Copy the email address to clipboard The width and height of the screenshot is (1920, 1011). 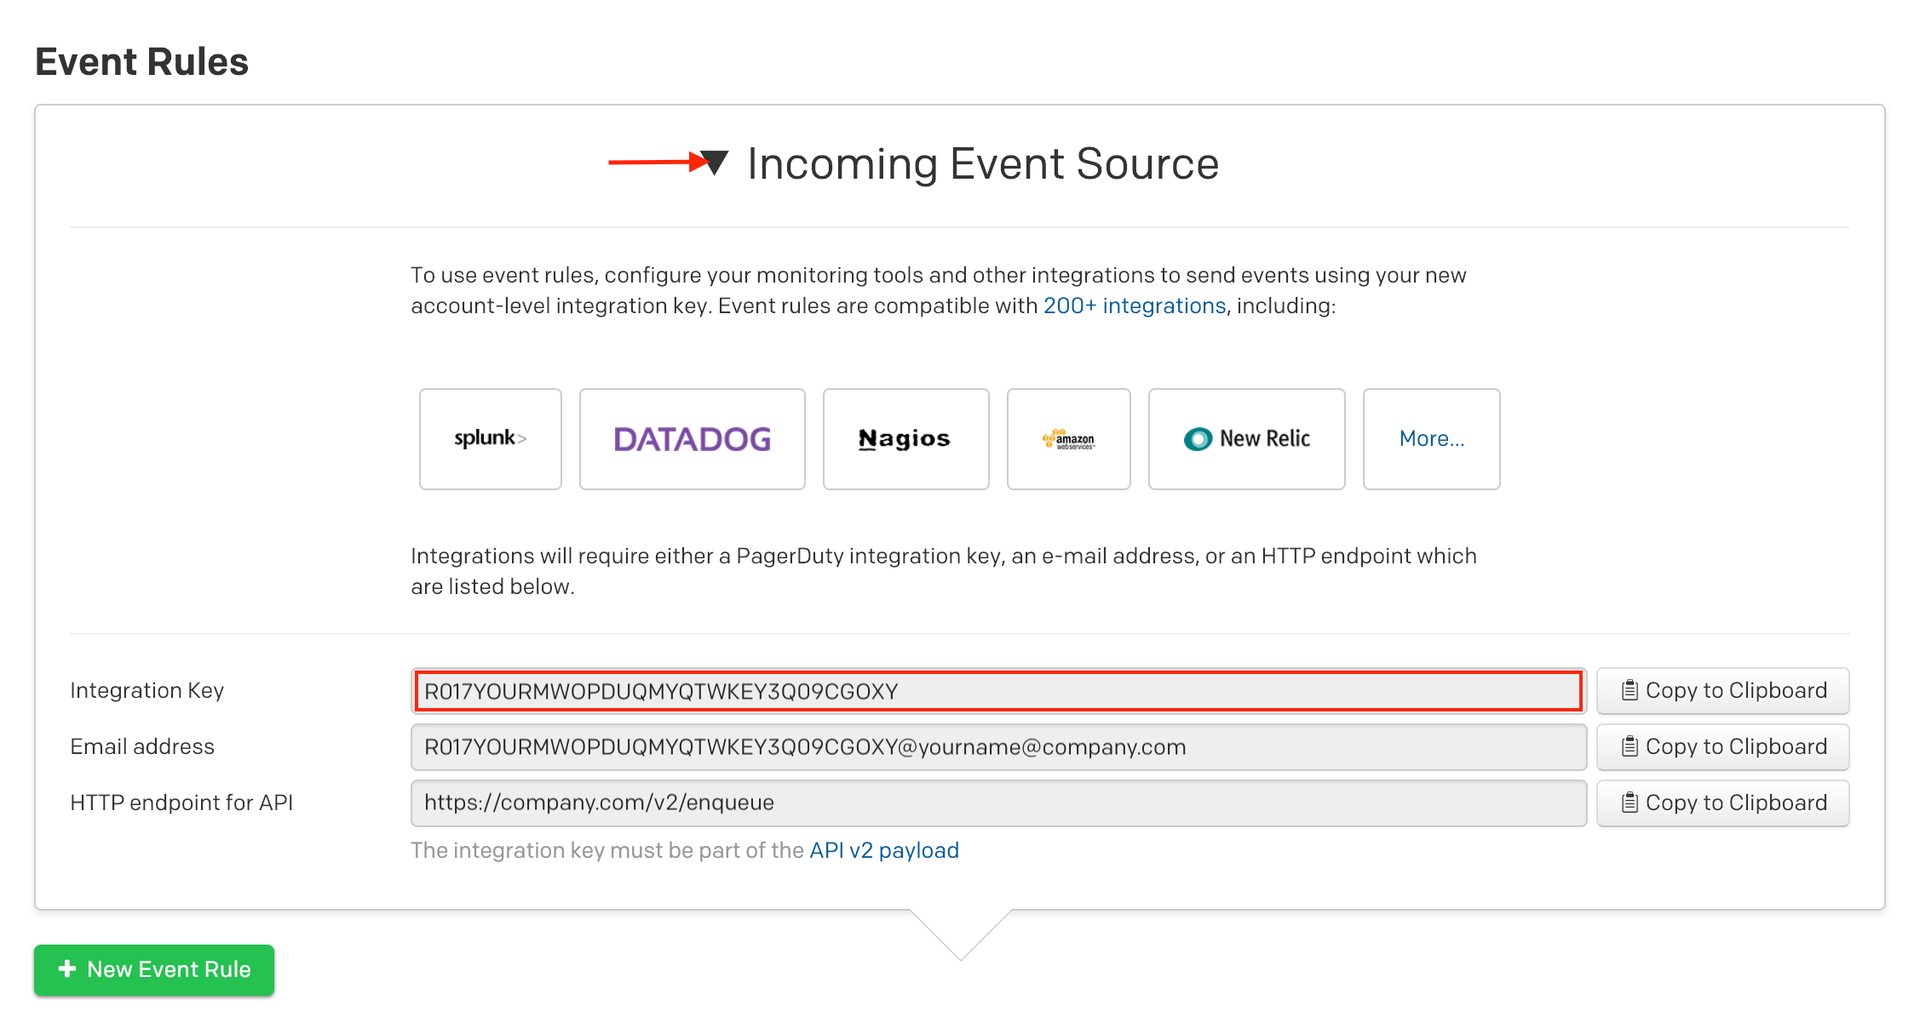click(x=1722, y=747)
